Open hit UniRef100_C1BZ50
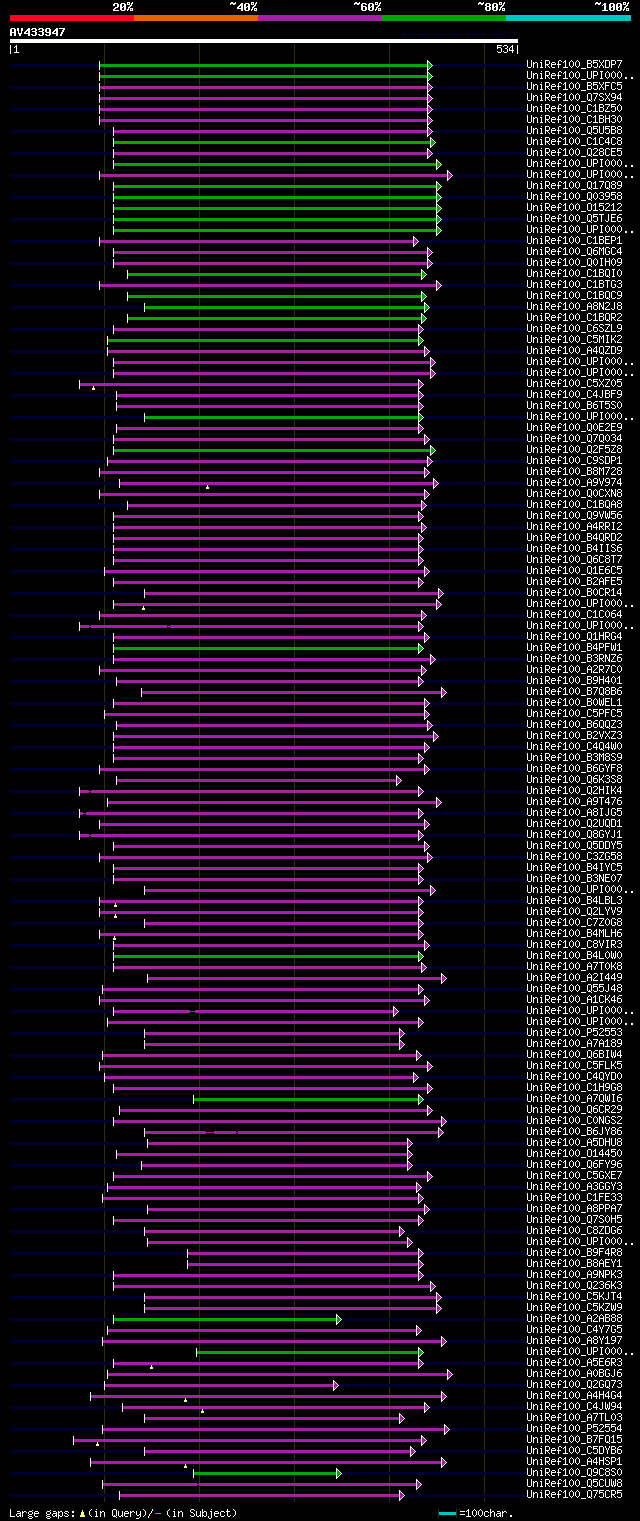This screenshot has width=640, height=1521. coord(574,109)
